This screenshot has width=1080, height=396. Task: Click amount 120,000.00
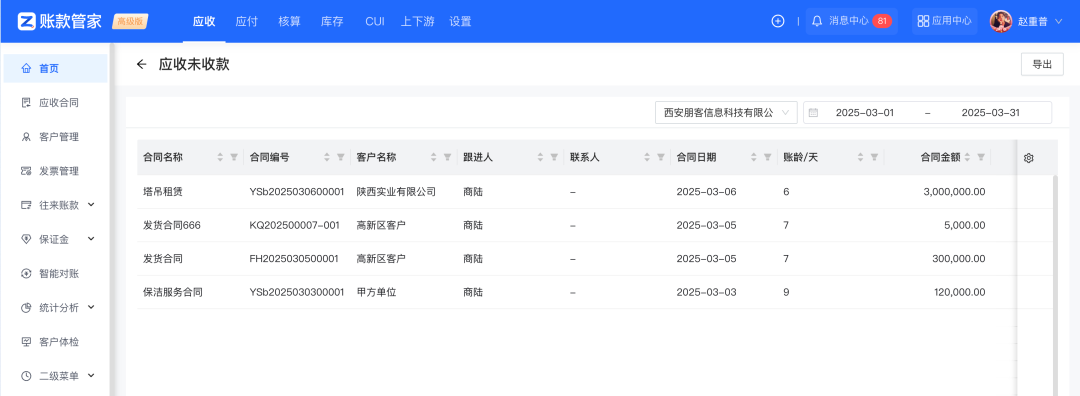pyautogui.click(x=958, y=292)
